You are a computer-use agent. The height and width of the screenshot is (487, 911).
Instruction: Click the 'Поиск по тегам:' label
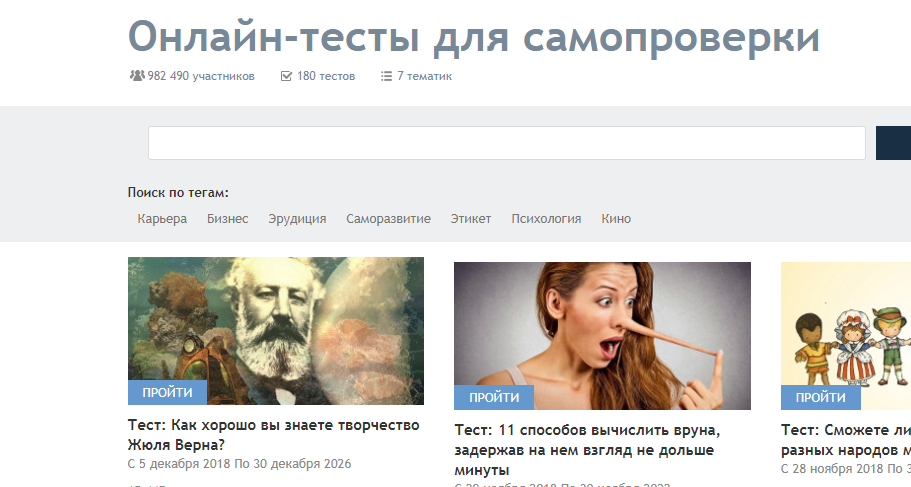(178, 192)
